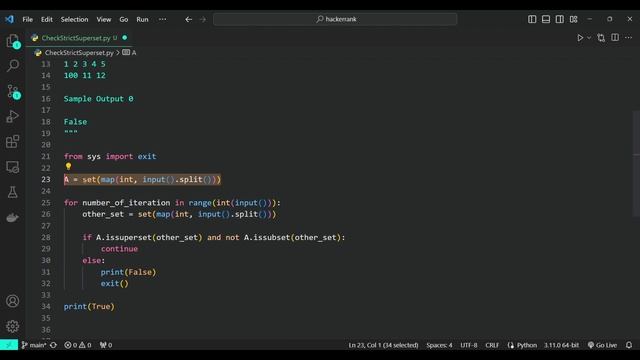
Task: Open the Testing flask view
Action: 13,192
